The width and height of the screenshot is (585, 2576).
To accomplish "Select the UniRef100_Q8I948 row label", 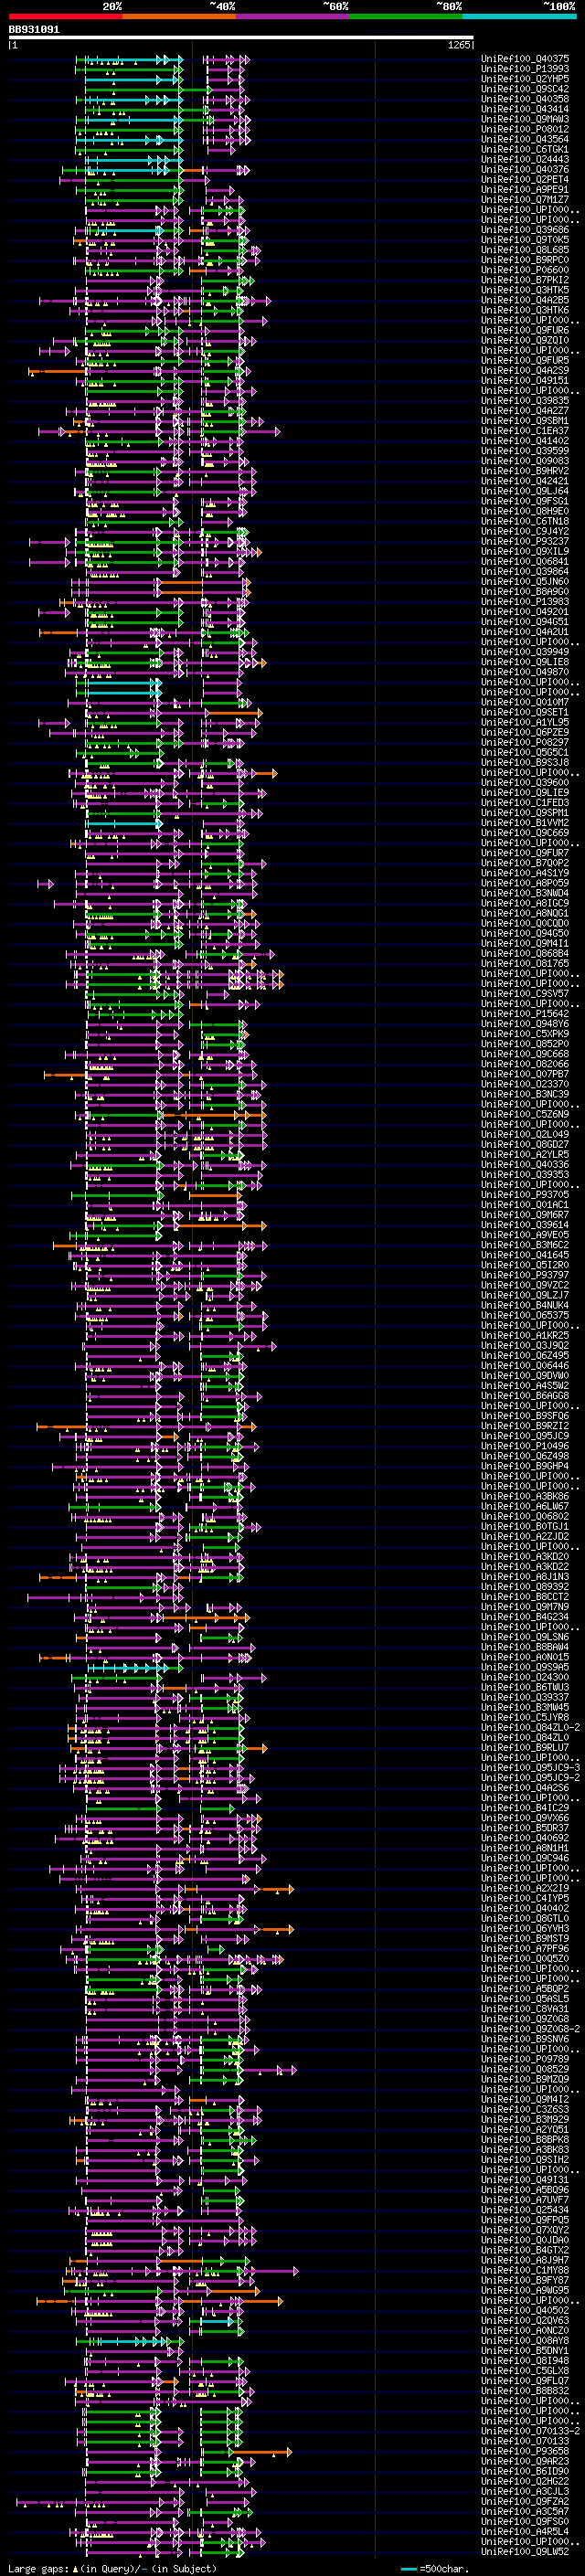I will point(525,2361).
